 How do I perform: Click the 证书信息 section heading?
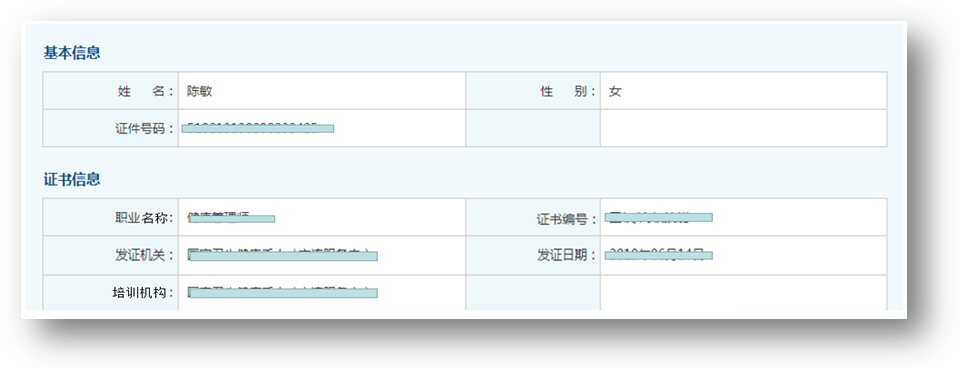pos(72,180)
